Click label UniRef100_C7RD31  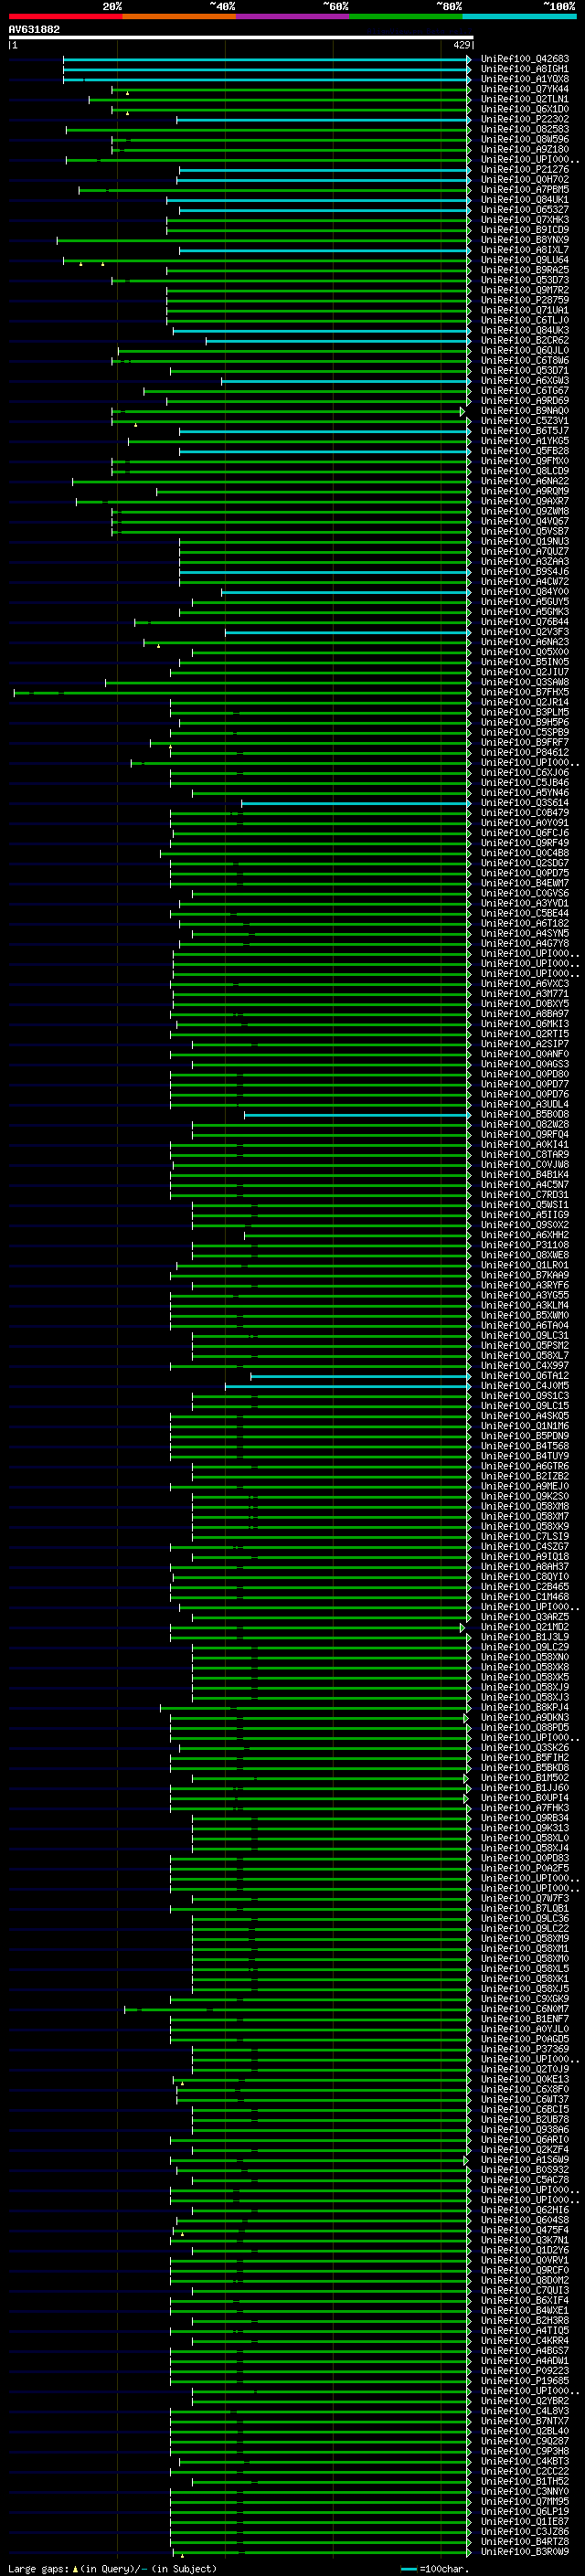point(525,1195)
